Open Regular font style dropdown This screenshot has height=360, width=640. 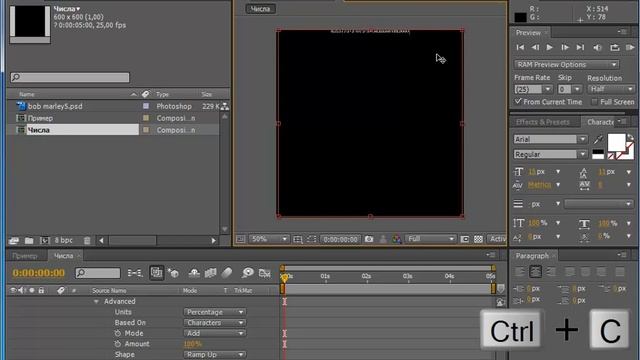click(x=582, y=154)
